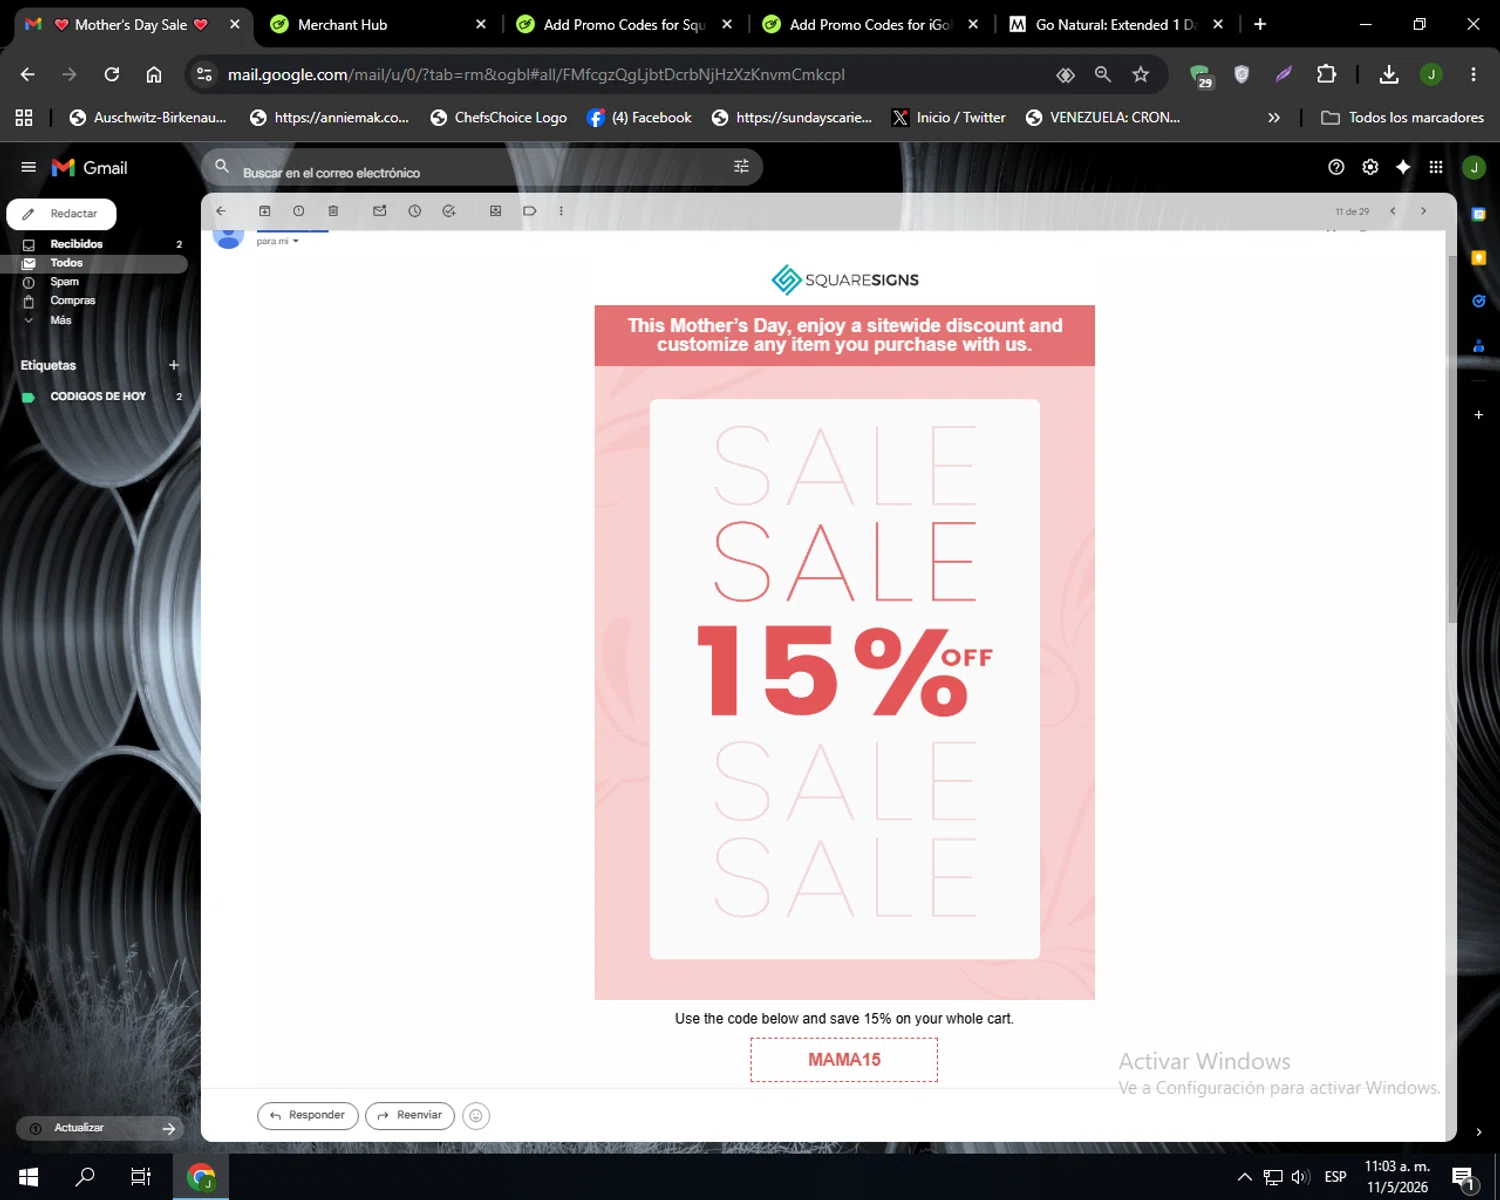This screenshot has height=1200, width=1500.
Task: Switch to Go Natural: Extended tab
Action: (x=1114, y=24)
